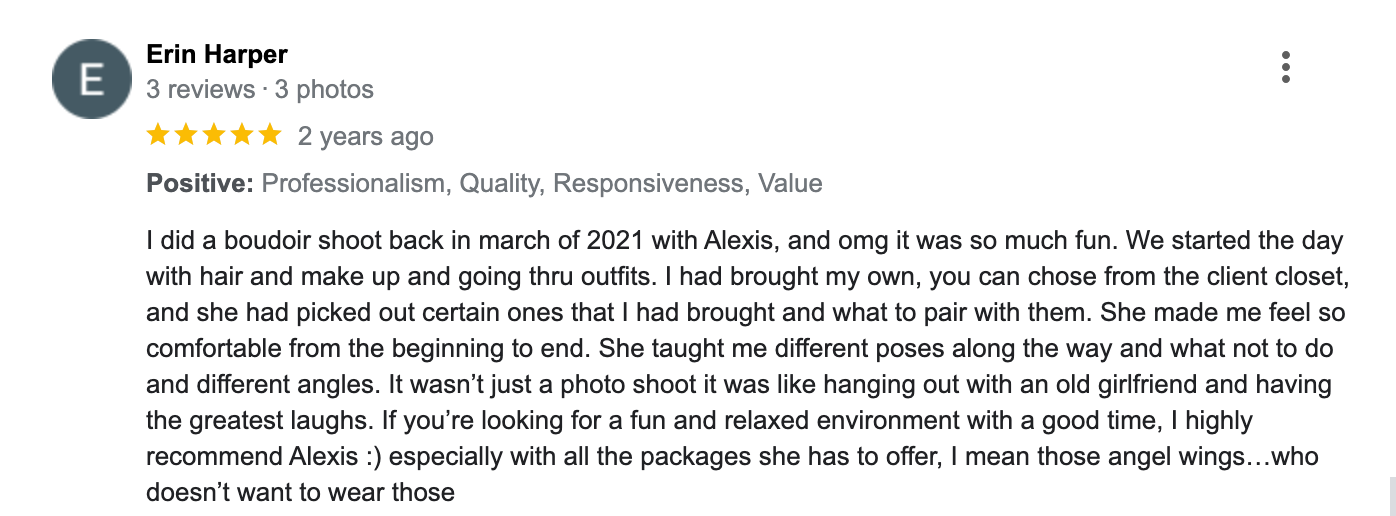Click the "2 years ago" timestamp
The height and width of the screenshot is (516, 1396).
[x=366, y=136]
